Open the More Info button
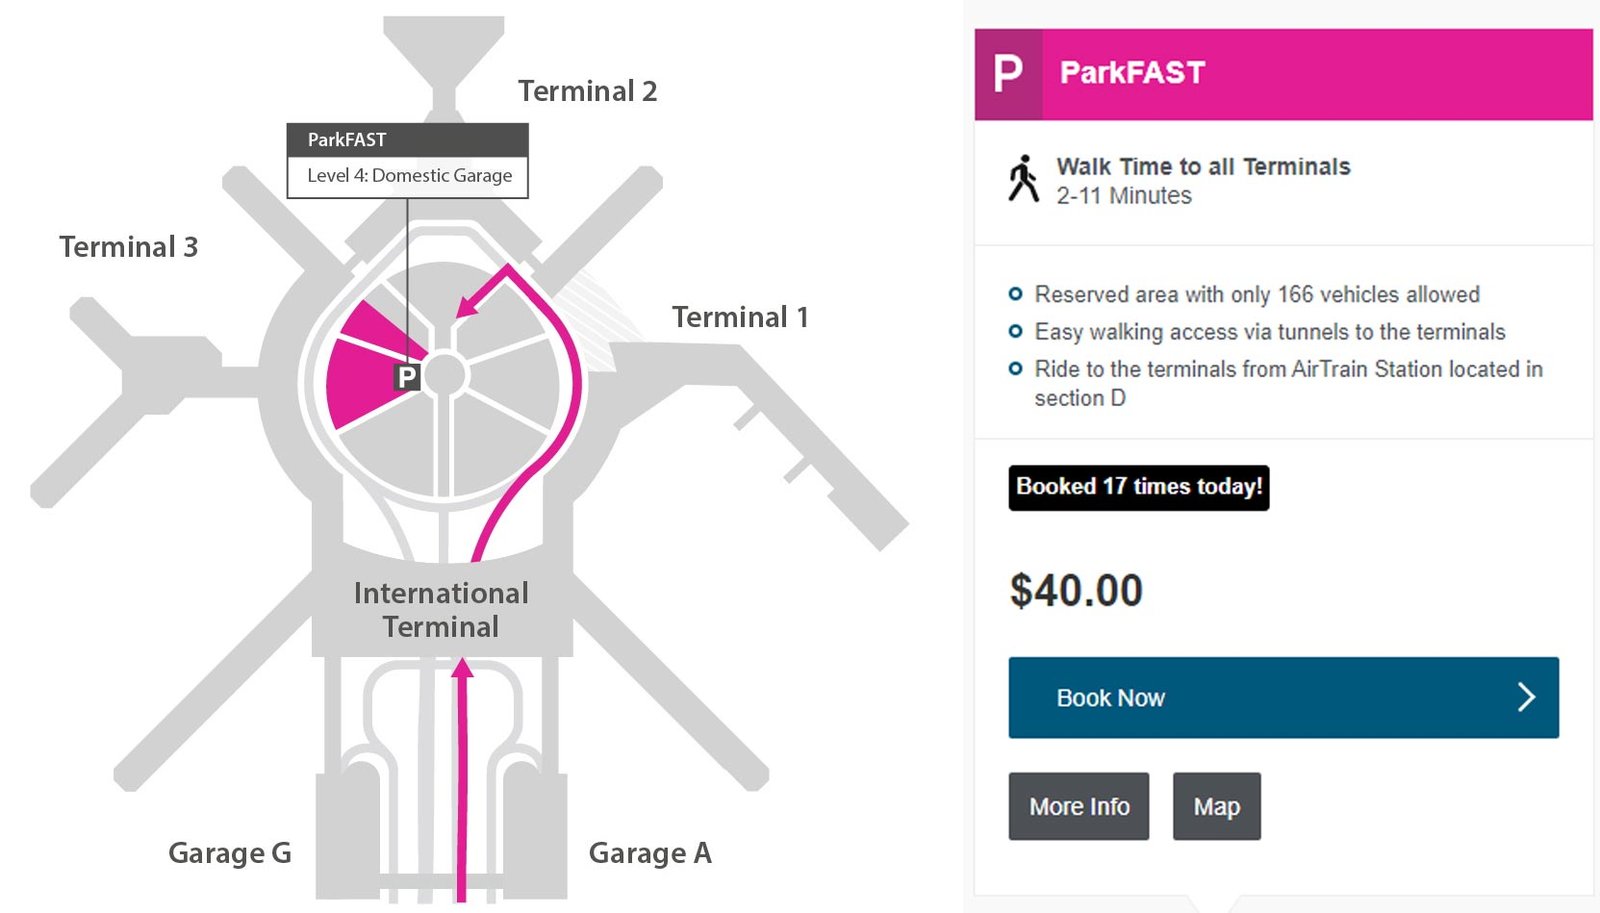This screenshot has width=1600, height=913. click(1078, 806)
